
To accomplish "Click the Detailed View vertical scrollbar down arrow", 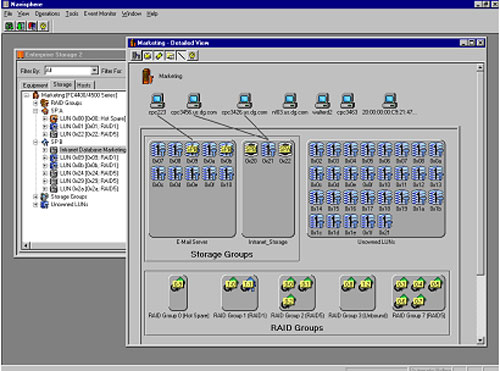I will 480,340.
